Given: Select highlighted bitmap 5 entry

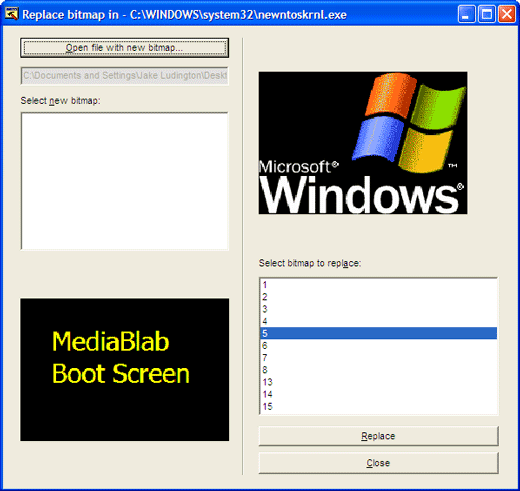Looking at the screenshot, I should [x=378, y=333].
